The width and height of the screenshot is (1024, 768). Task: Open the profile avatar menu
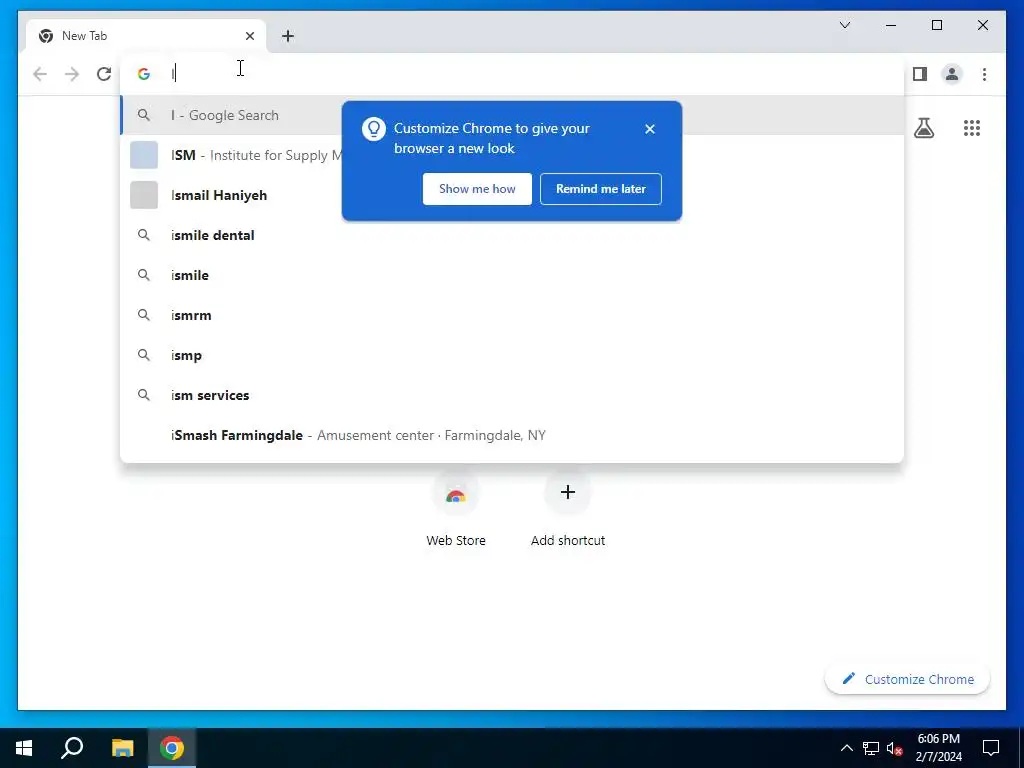pos(952,74)
